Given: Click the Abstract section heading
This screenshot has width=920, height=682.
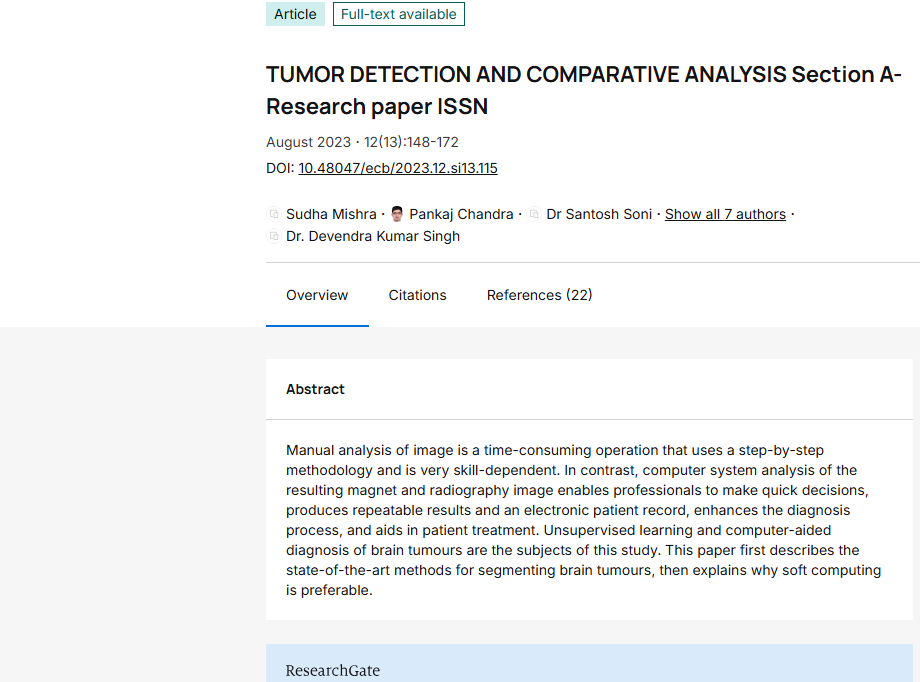Looking at the screenshot, I should pyautogui.click(x=315, y=389).
